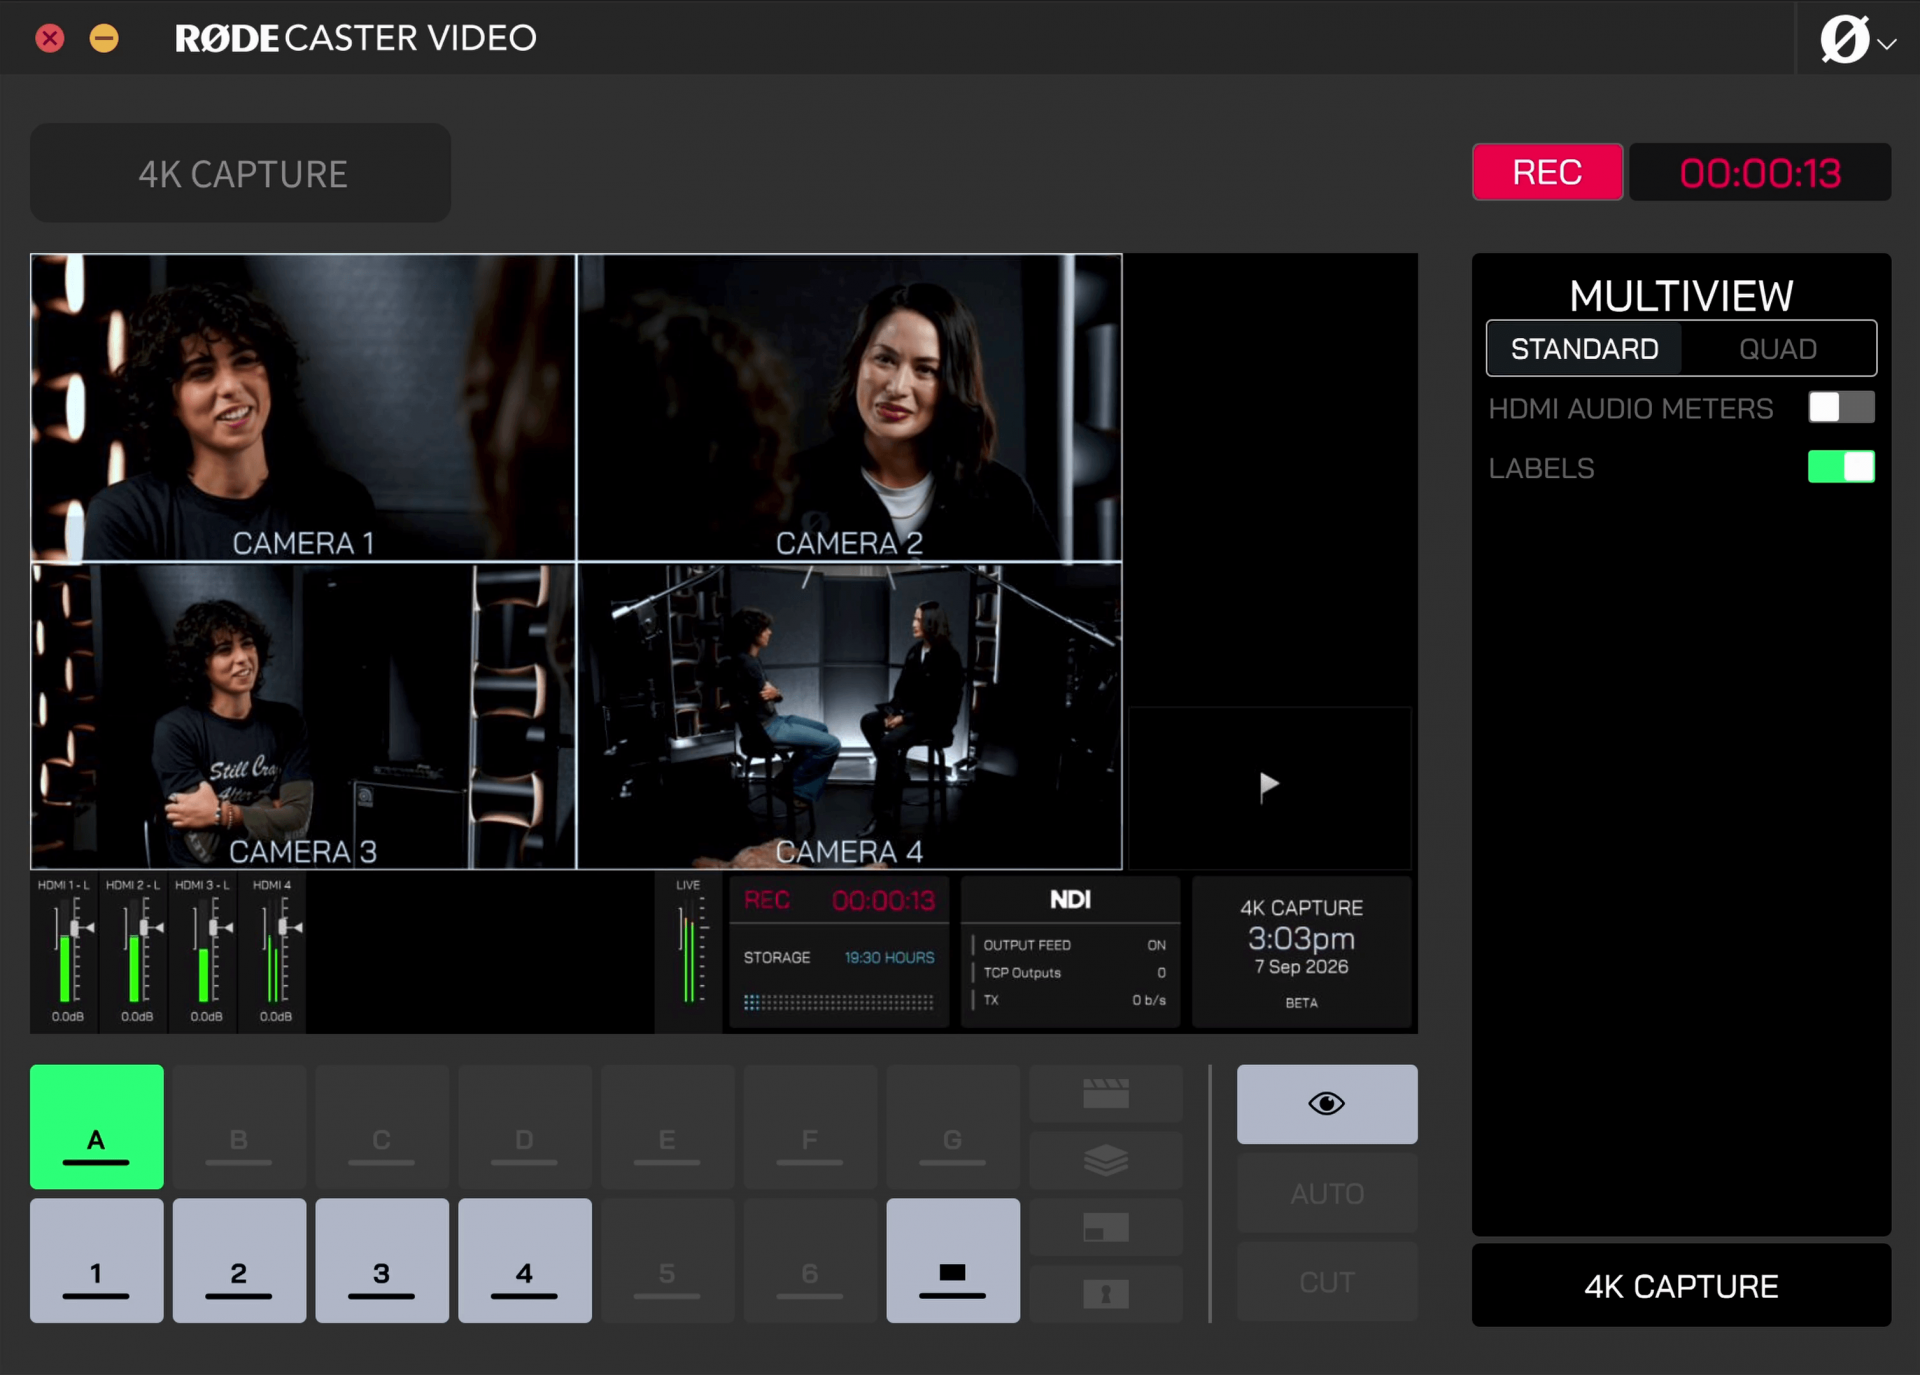Select scene D
Screen dimensions: 1920x1375
click(525, 1127)
